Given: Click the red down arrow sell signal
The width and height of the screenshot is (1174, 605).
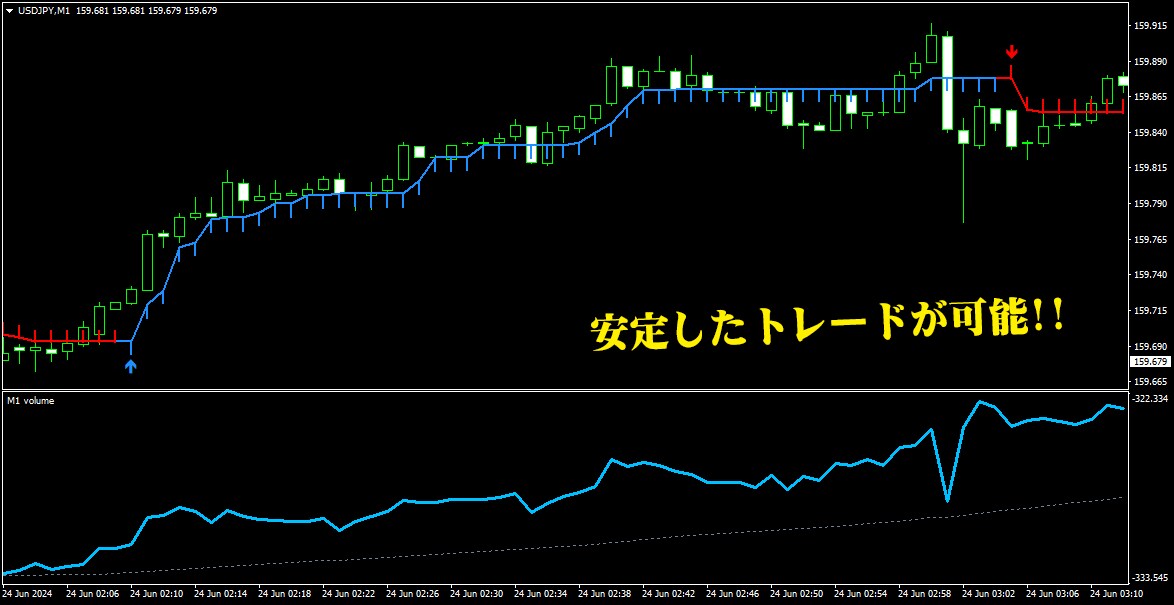Looking at the screenshot, I should click(x=1012, y=52).
